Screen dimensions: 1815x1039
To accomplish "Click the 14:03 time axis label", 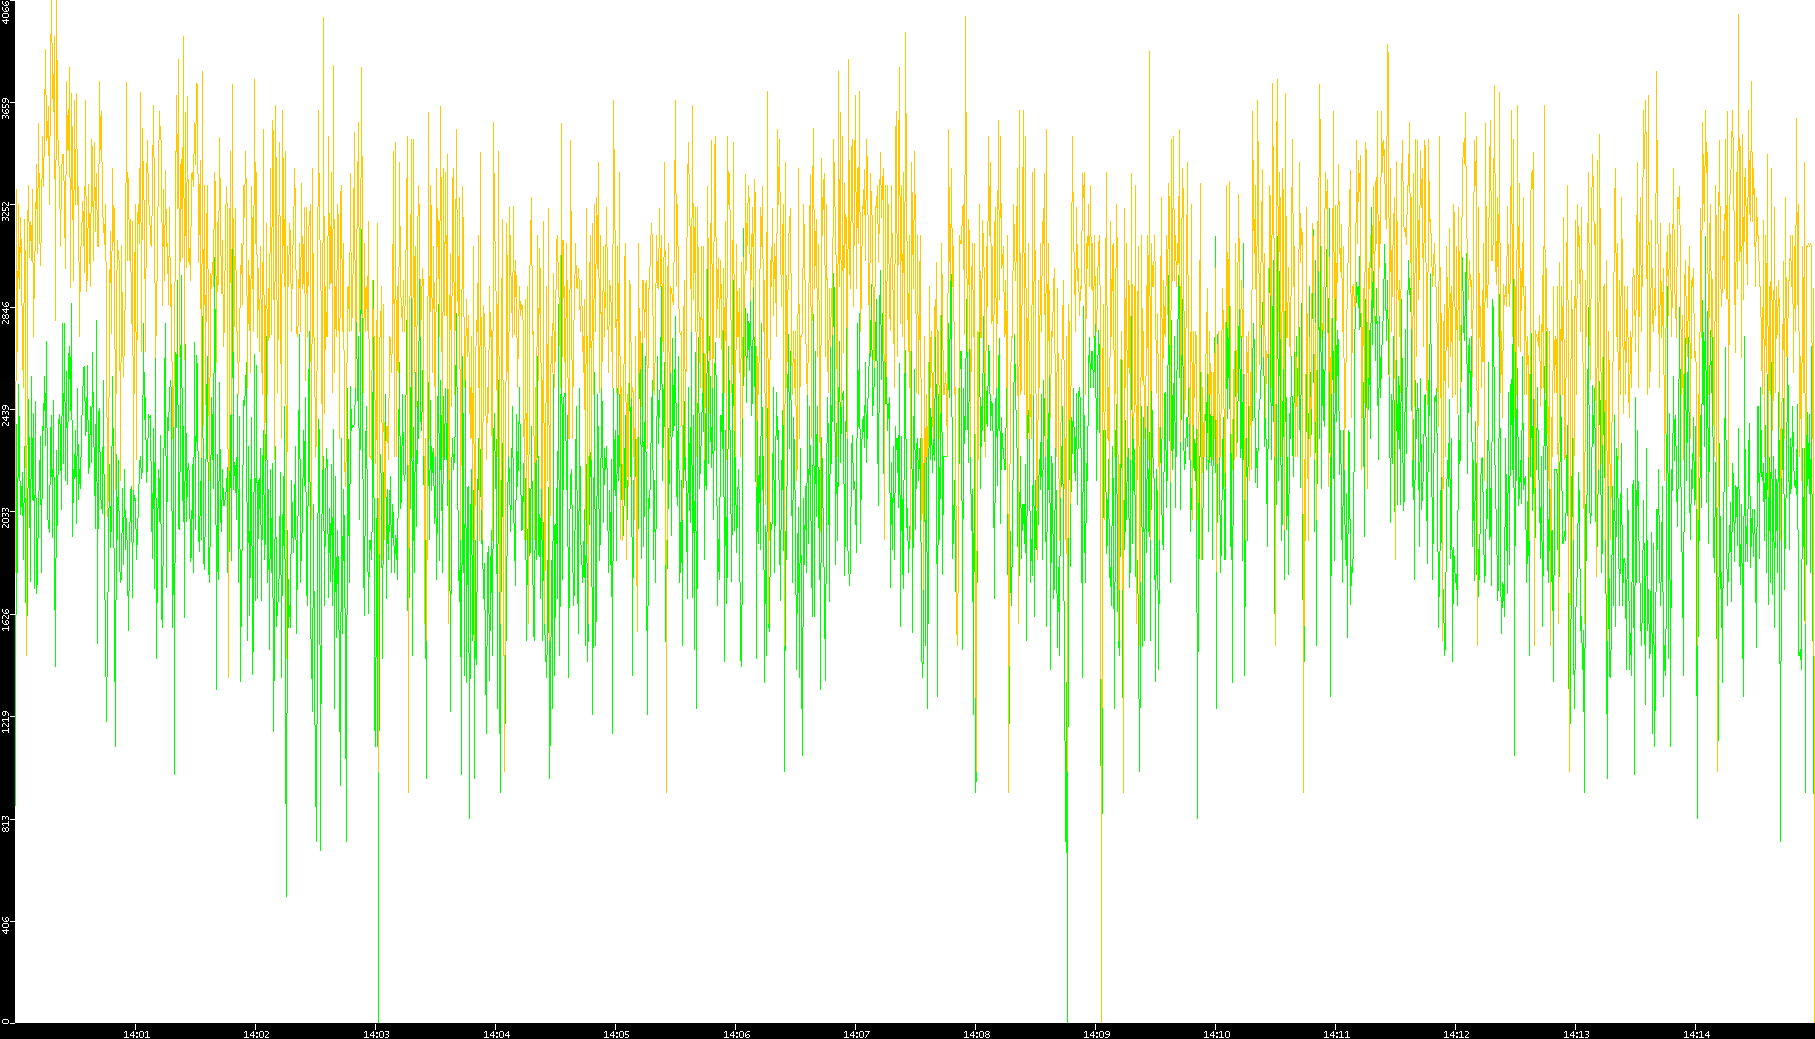I will [376, 1034].
